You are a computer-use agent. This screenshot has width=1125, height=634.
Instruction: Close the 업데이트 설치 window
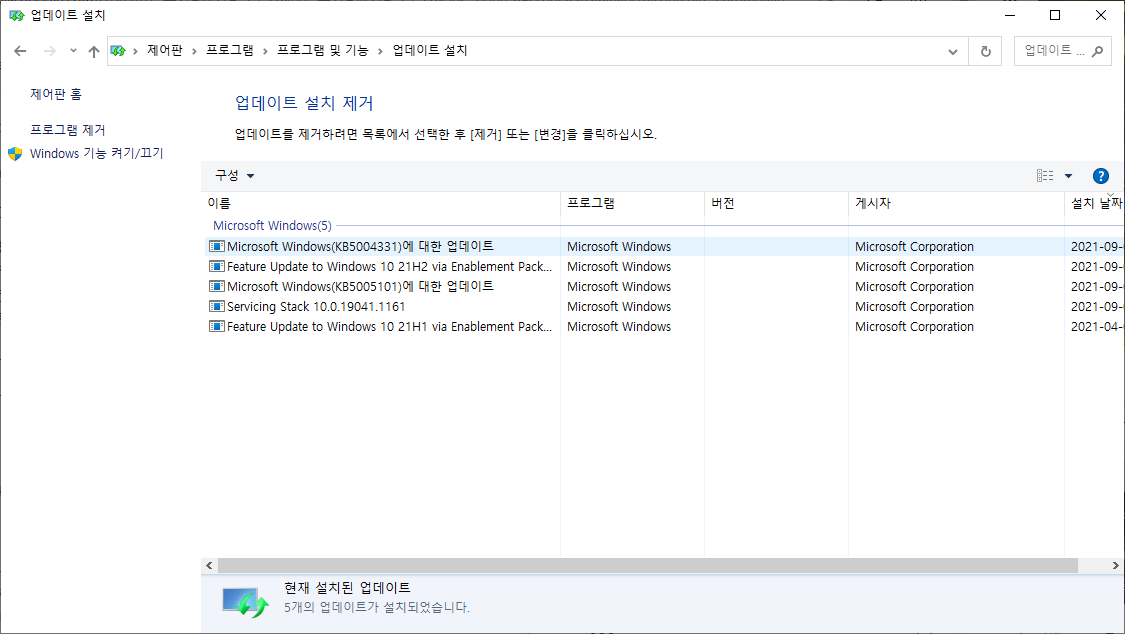click(x=1101, y=15)
